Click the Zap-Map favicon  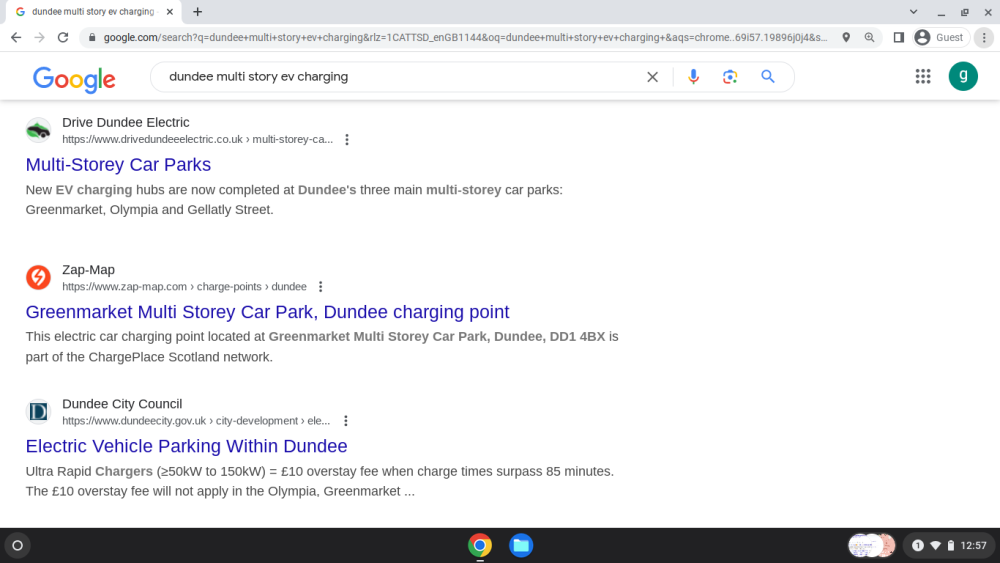(x=38, y=277)
